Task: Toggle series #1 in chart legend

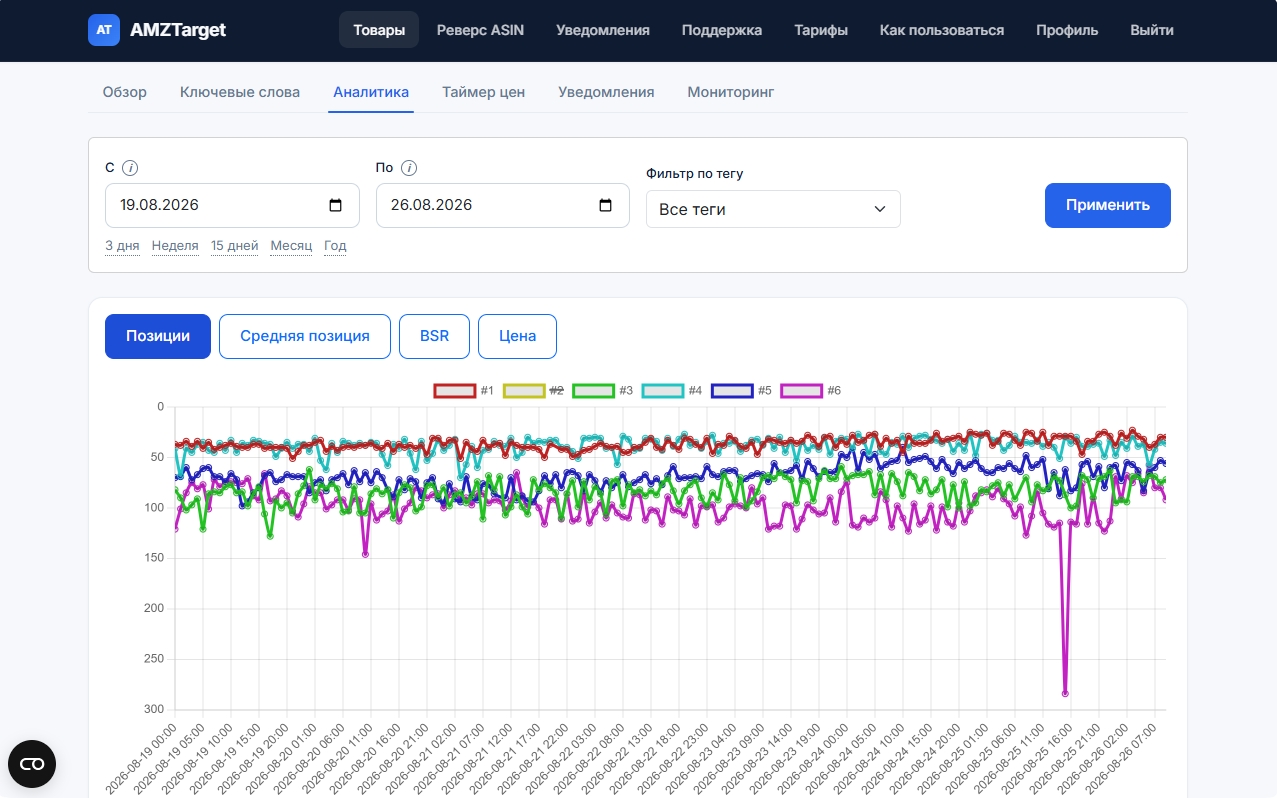Action: 464,390
